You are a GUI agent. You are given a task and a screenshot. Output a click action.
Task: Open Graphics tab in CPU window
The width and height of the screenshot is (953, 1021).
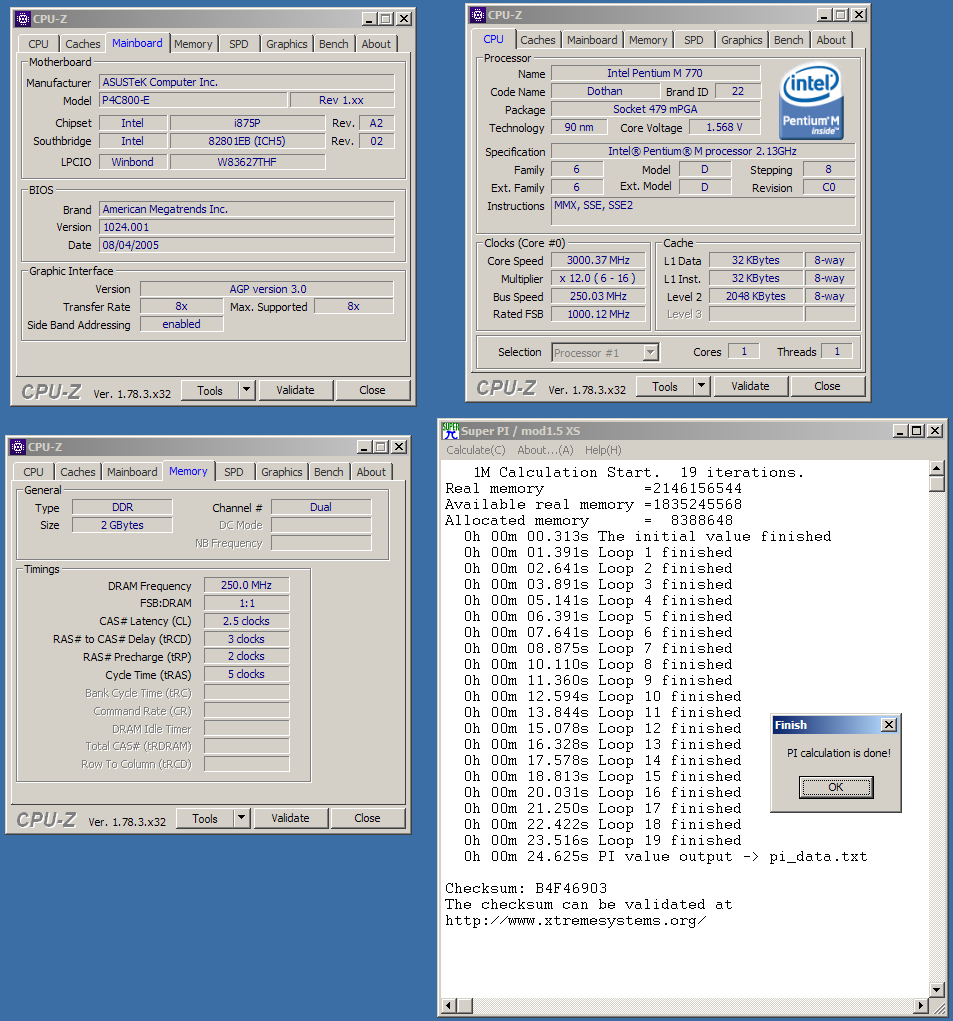[741, 40]
